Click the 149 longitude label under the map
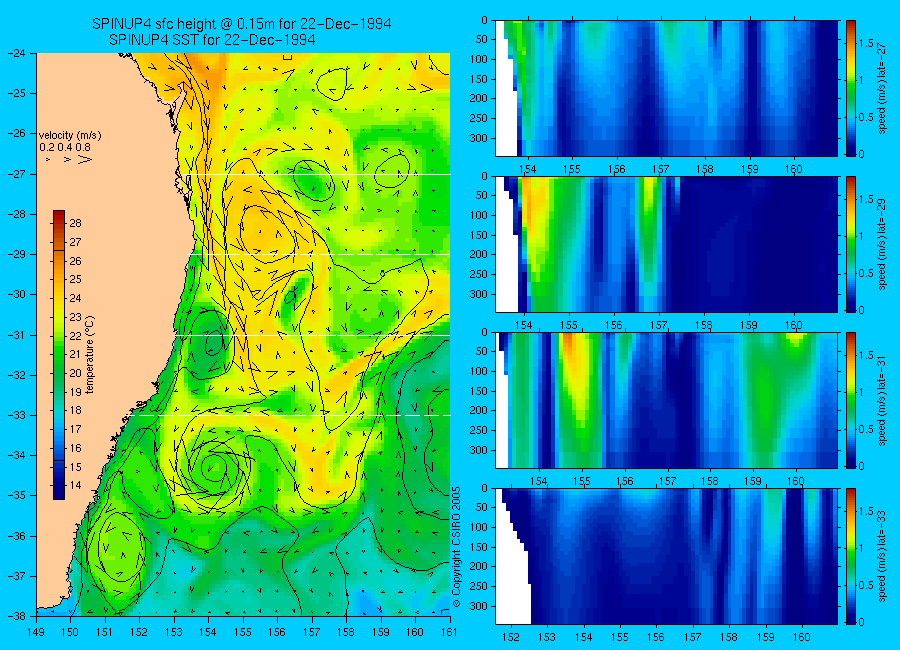The image size is (900, 650). 36,632
